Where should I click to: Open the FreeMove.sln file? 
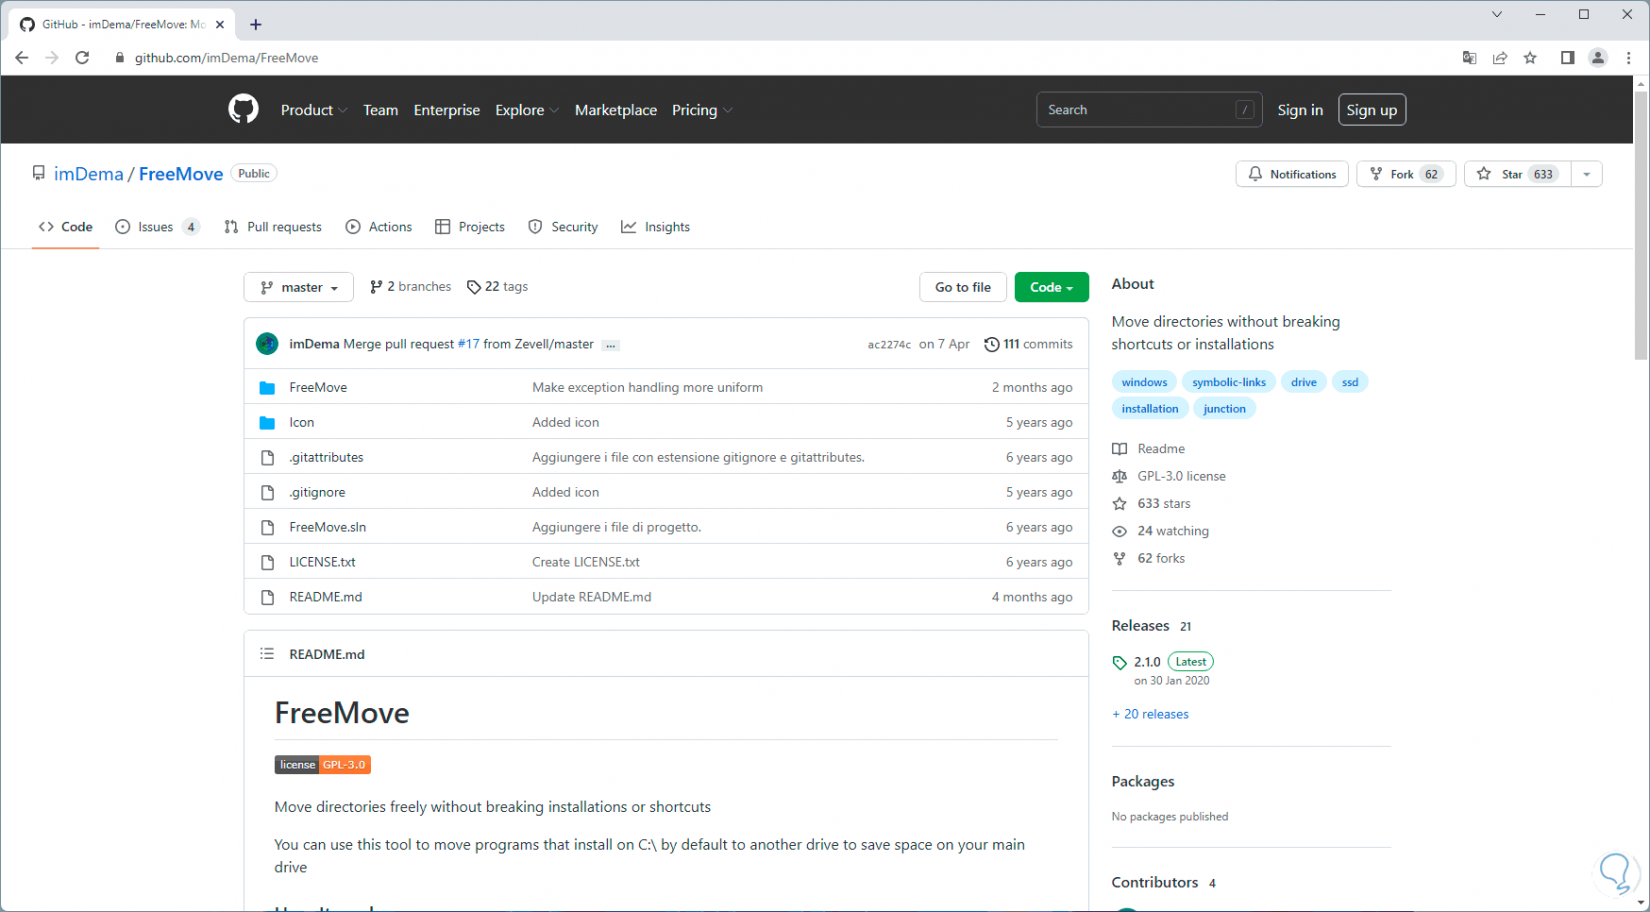point(328,527)
